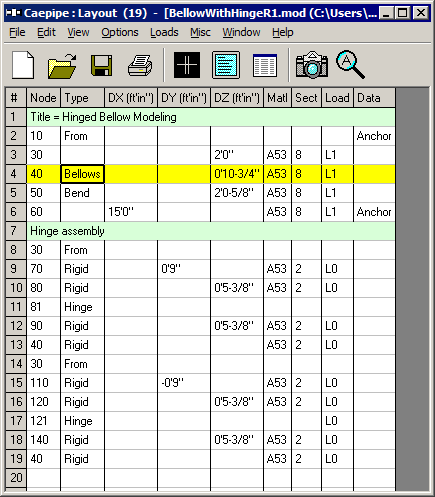Viewport: 435px width, 497px height.
Task: Open the Loads menu
Action: click(x=164, y=32)
